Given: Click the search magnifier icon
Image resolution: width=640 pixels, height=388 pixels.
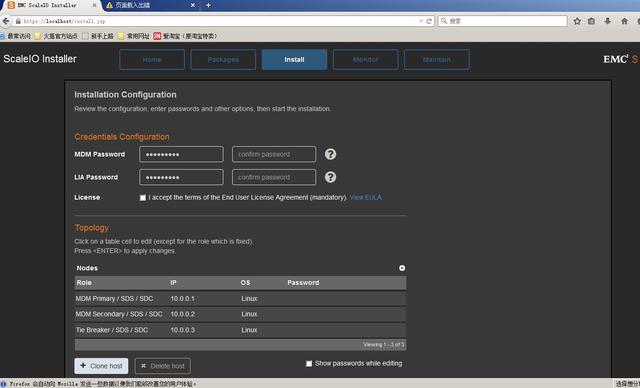Looking at the screenshot, I should coord(444,21).
